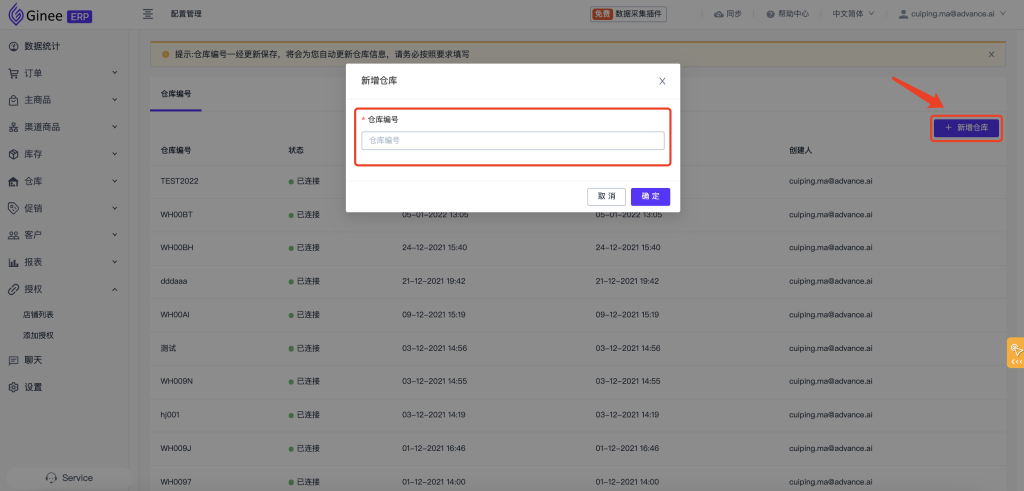Click the 数据统计 dashboard icon
1024x491 pixels.
pyautogui.click(x=13, y=46)
